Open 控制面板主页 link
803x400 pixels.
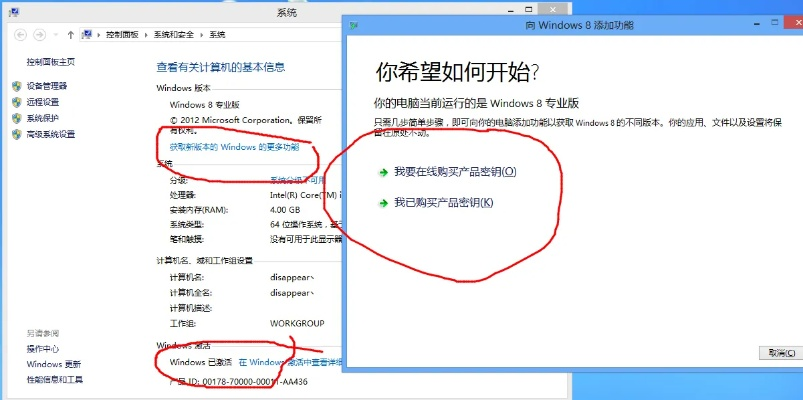pyautogui.click(x=51, y=62)
